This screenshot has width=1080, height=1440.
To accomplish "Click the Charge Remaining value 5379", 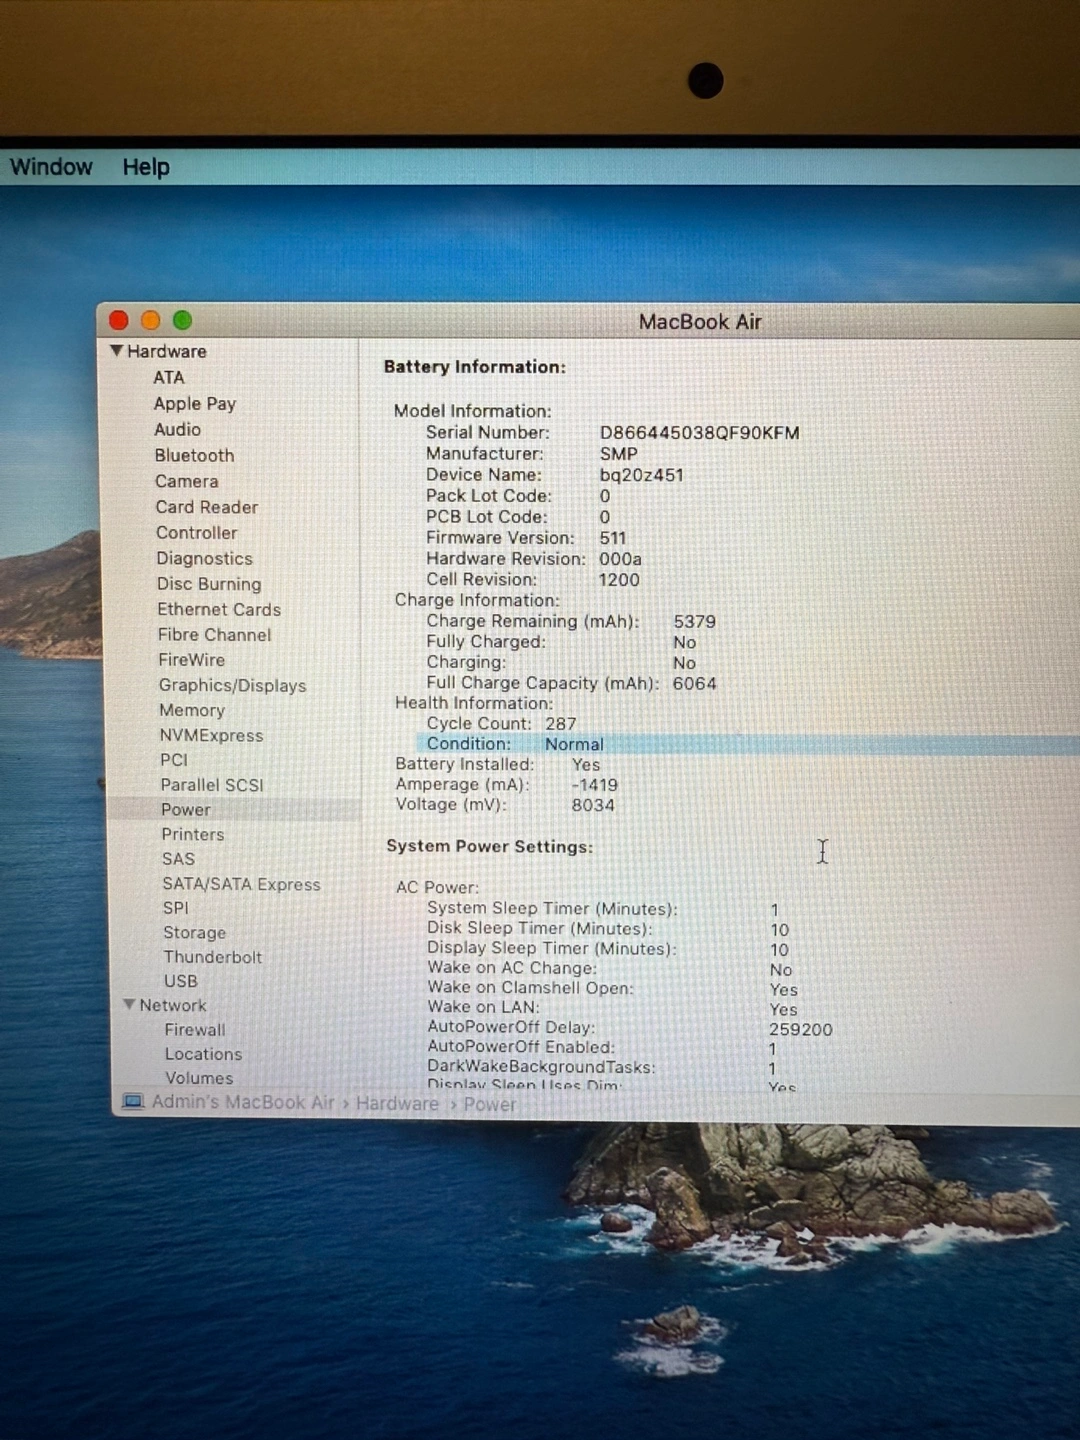I will [x=695, y=621].
